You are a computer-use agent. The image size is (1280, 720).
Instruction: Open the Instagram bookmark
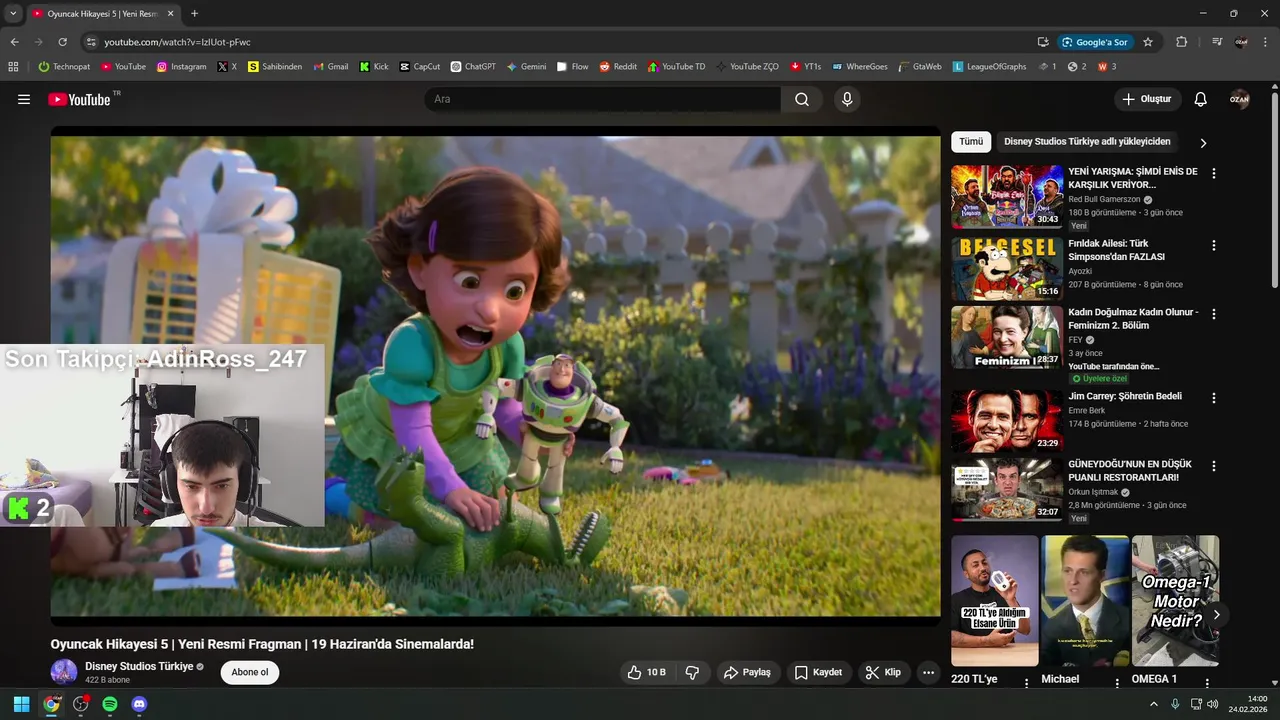[181, 67]
